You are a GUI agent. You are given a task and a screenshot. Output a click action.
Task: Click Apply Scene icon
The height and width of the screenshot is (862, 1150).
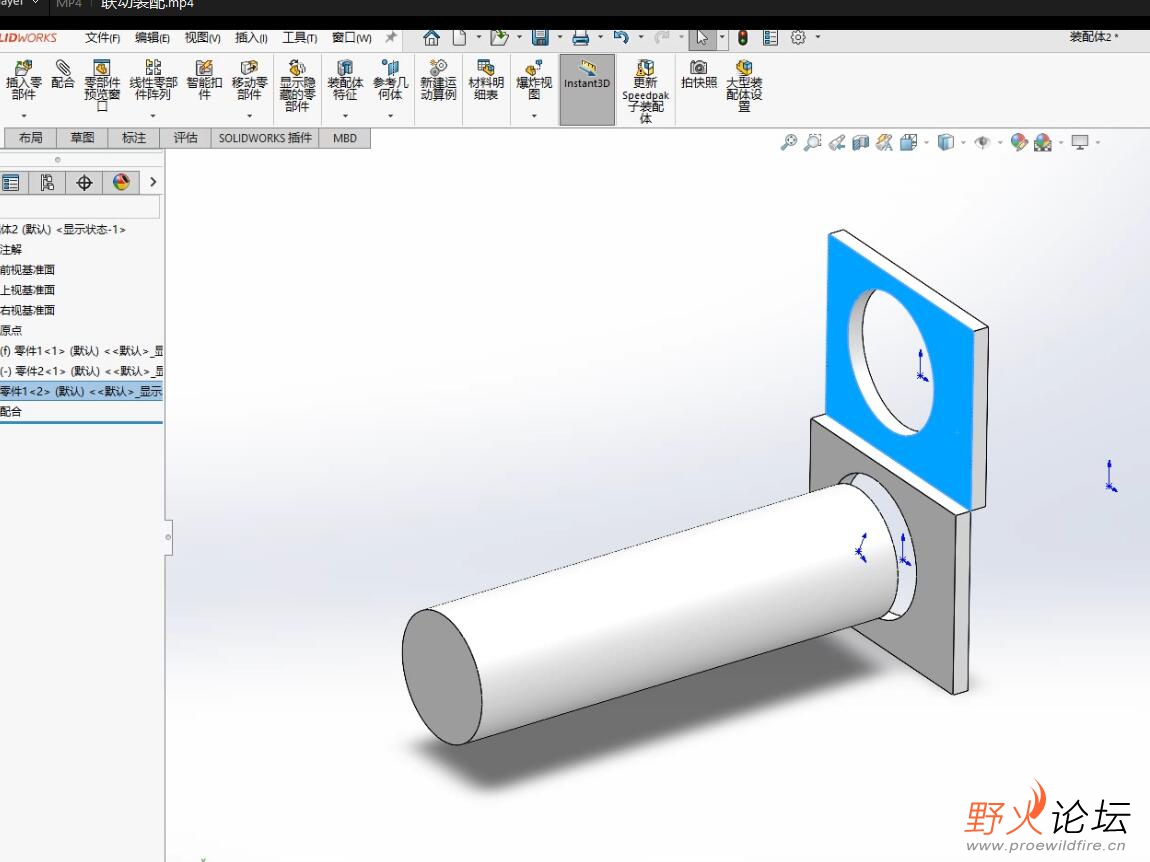coord(1043,142)
